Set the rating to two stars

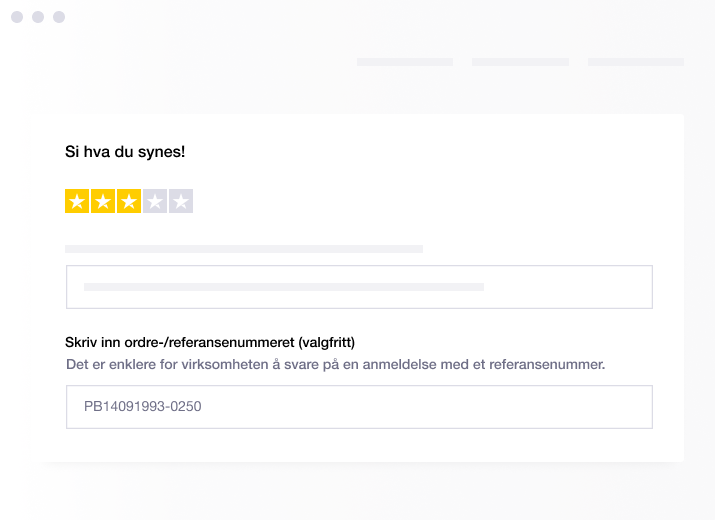click(x=103, y=201)
